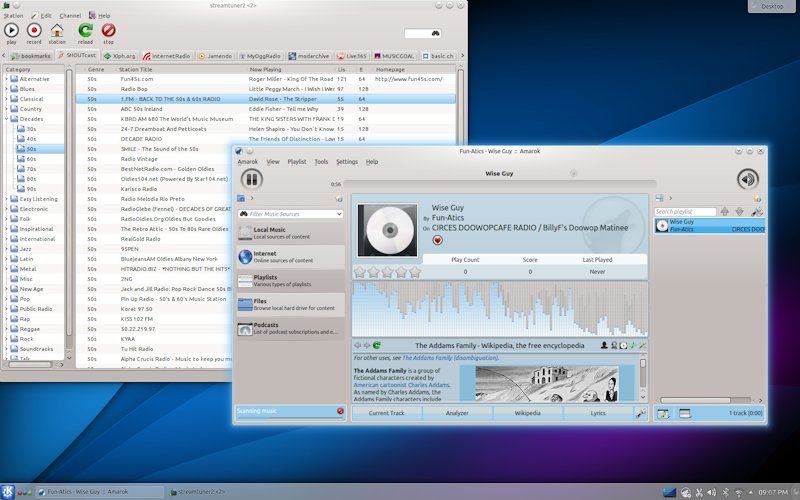This screenshot has width=800, height=500.
Task: Click the binoculars search icon in streamtuner2
Action: pyautogui.click(x=435, y=33)
